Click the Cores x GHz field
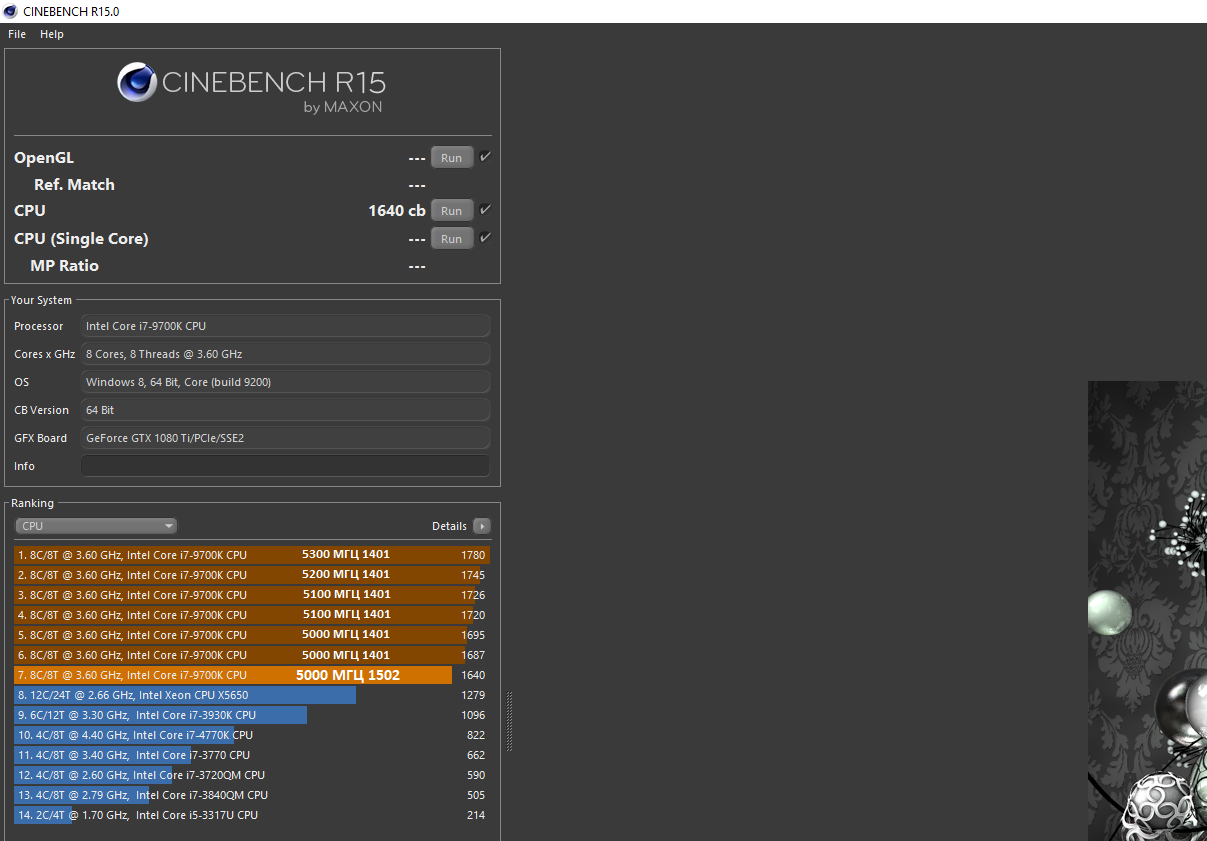 [x=286, y=354]
